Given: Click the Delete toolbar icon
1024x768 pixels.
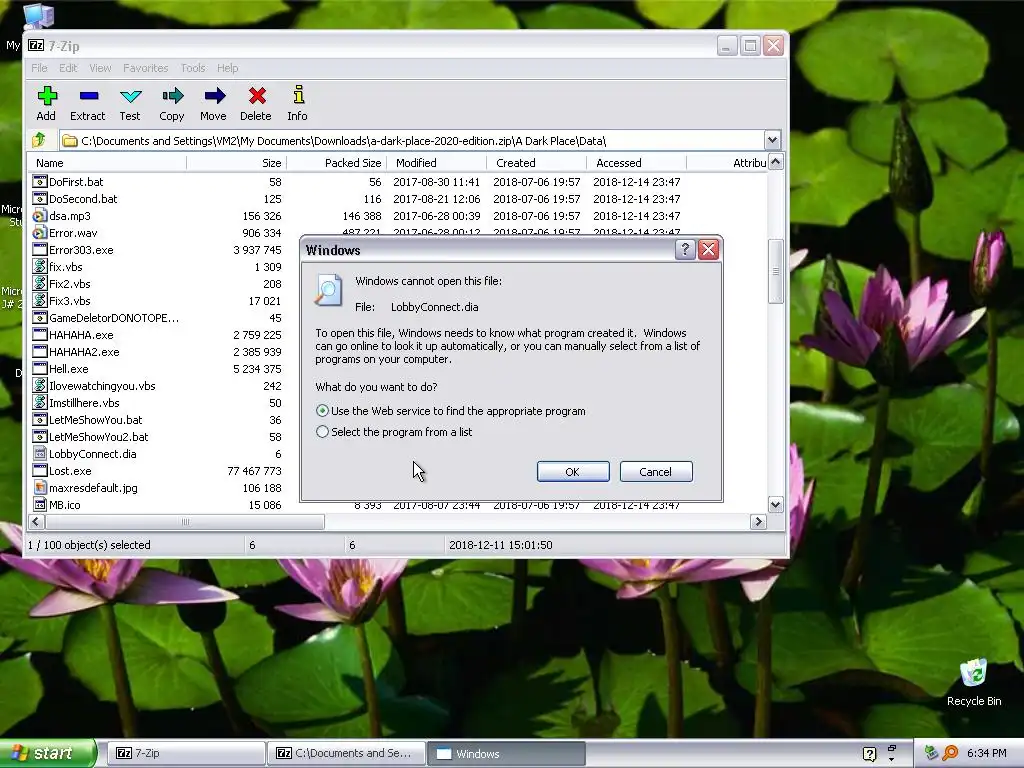Looking at the screenshot, I should point(257,97).
